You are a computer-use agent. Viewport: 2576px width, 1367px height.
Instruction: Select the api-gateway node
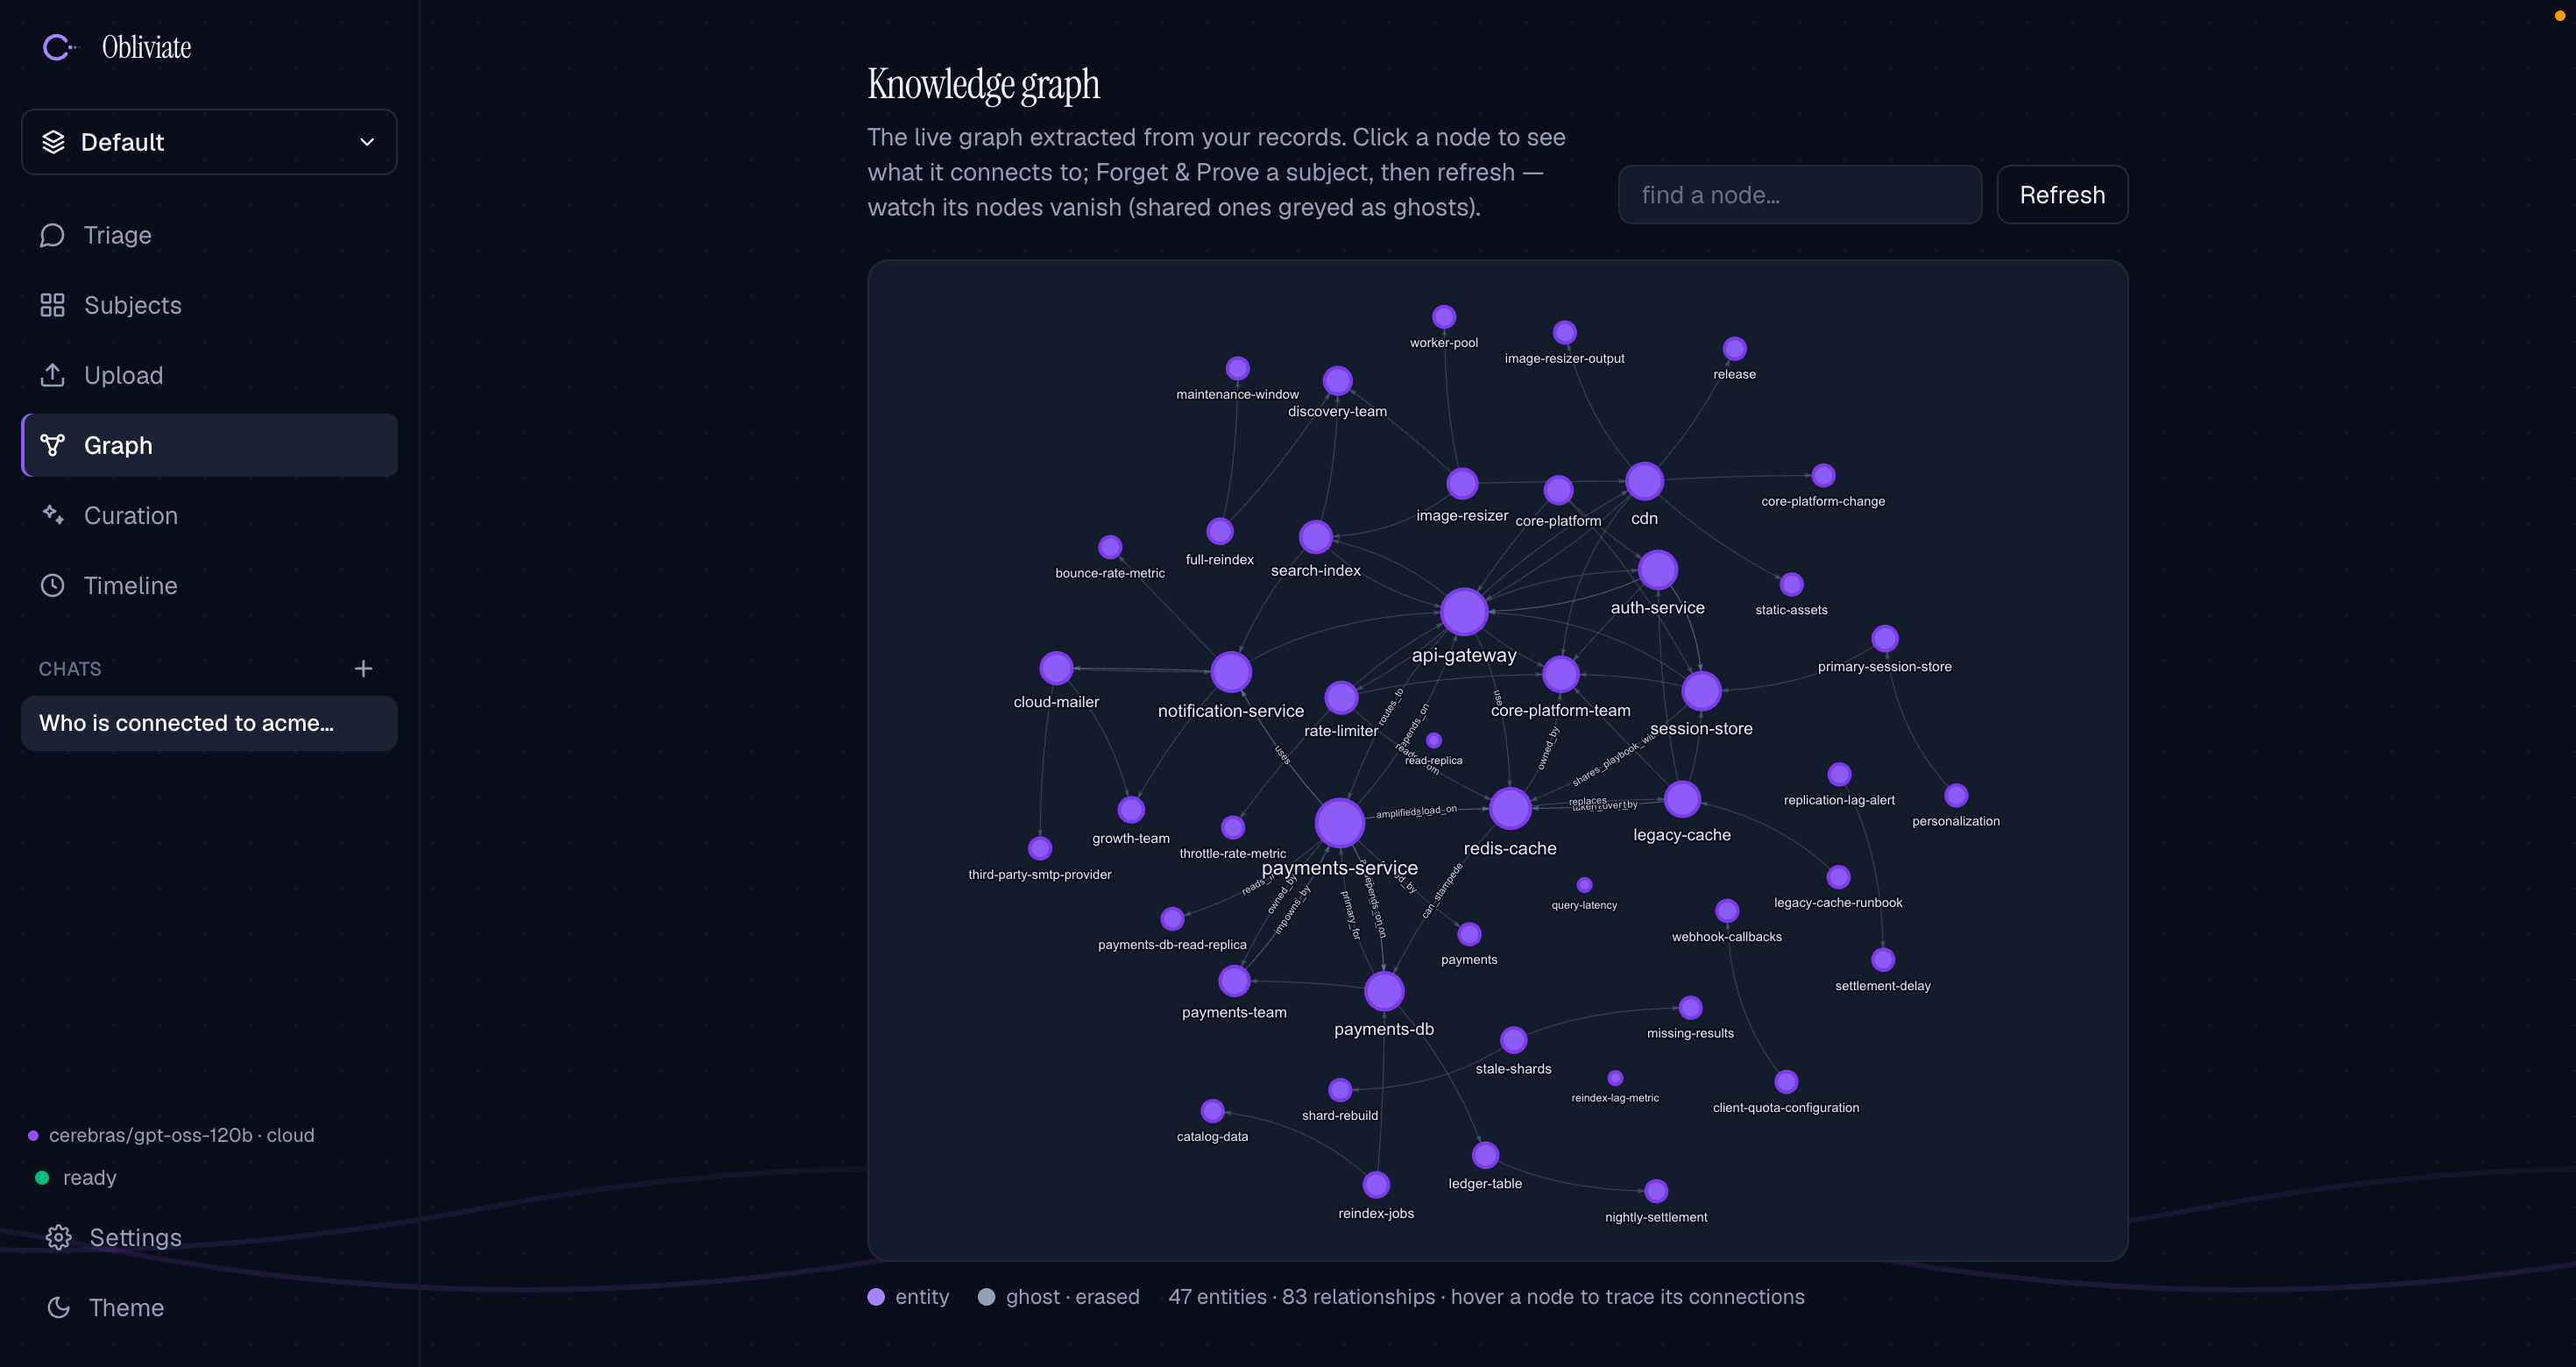pyautogui.click(x=1464, y=612)
